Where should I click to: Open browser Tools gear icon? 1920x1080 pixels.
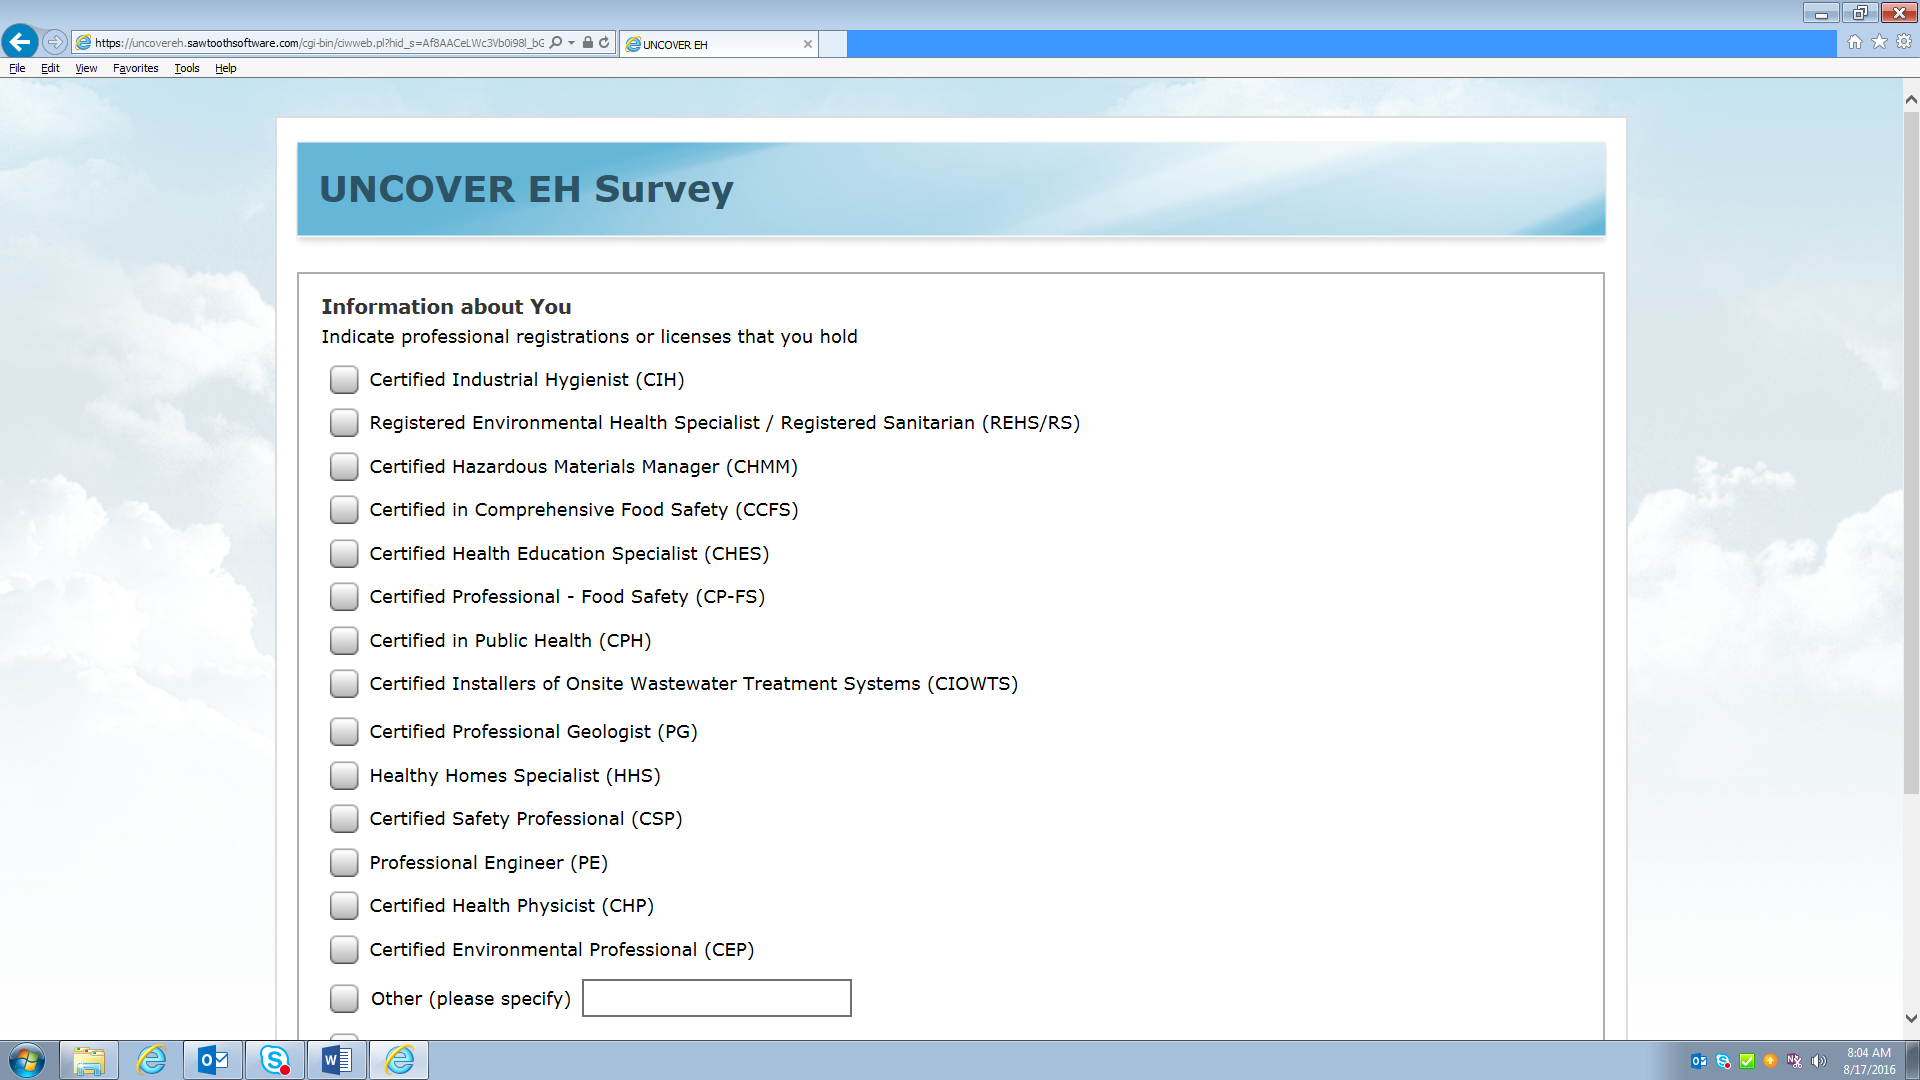[1904, 42]
